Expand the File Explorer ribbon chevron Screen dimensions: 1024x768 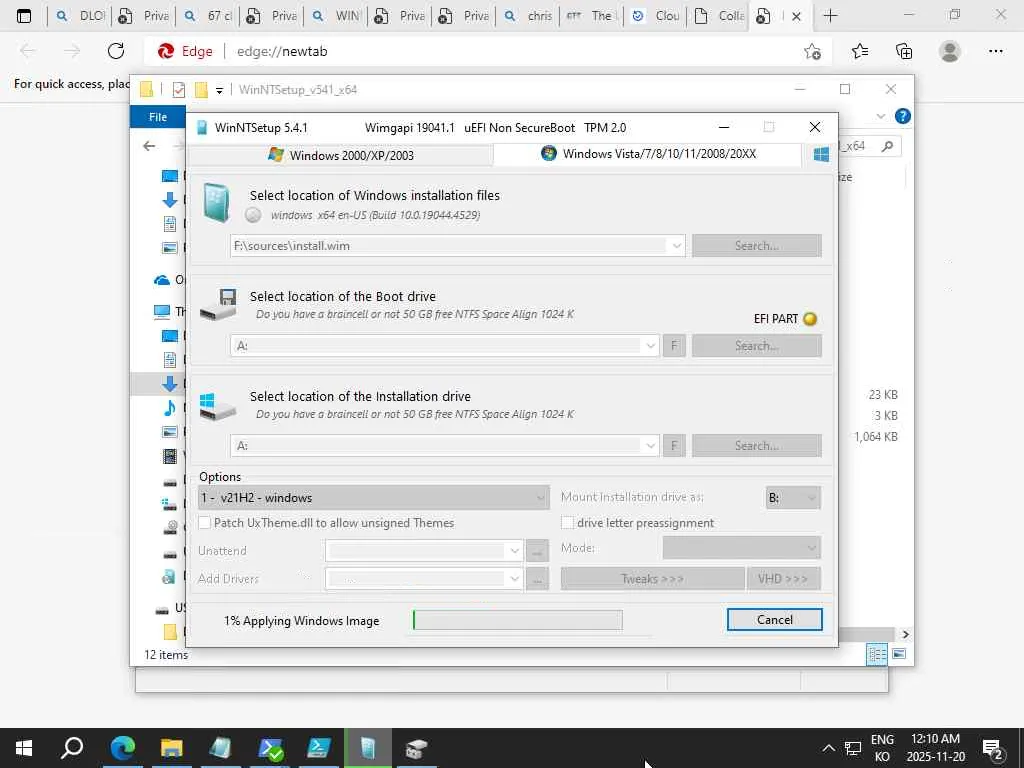pyautogui.click(x=880, y=116)
